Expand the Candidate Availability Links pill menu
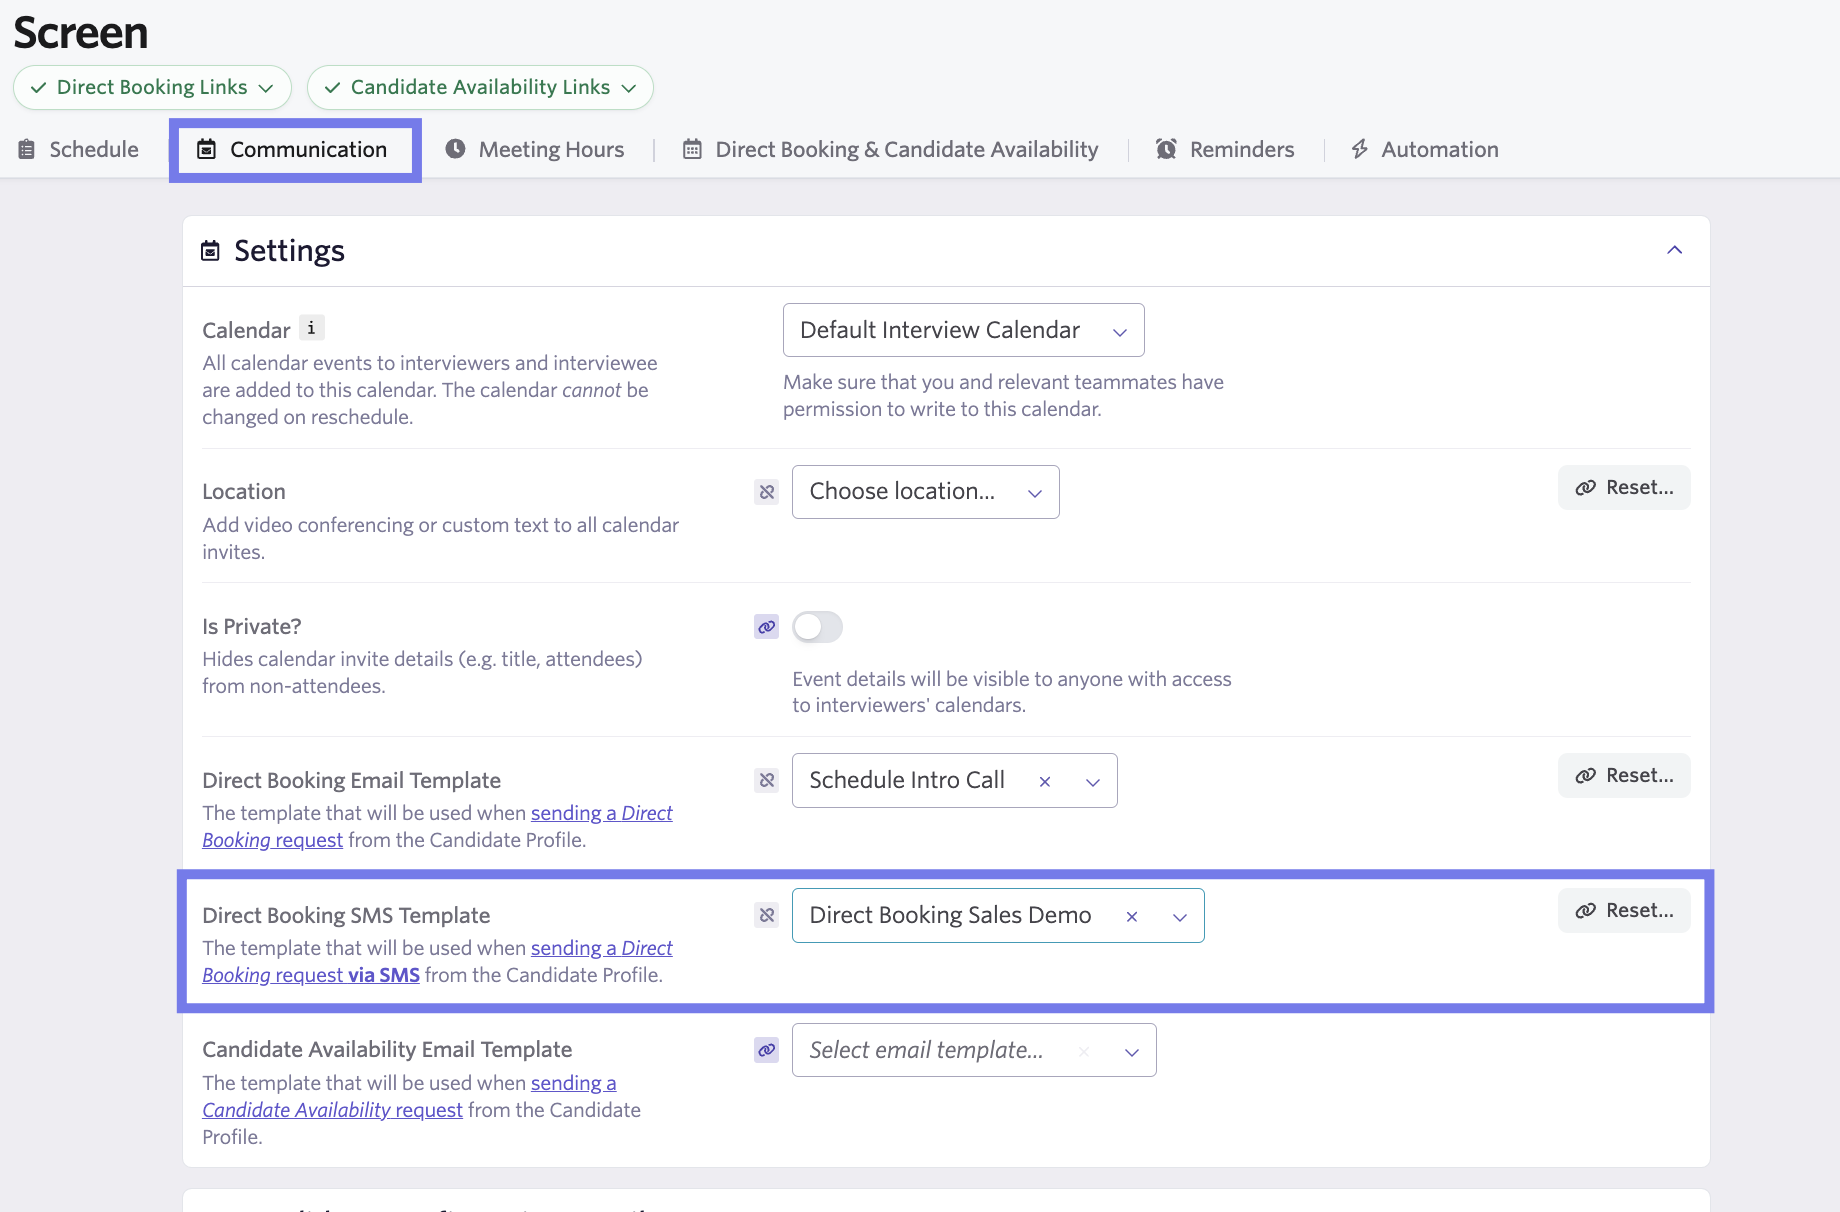1840x1212 pixels. [480, 87]
